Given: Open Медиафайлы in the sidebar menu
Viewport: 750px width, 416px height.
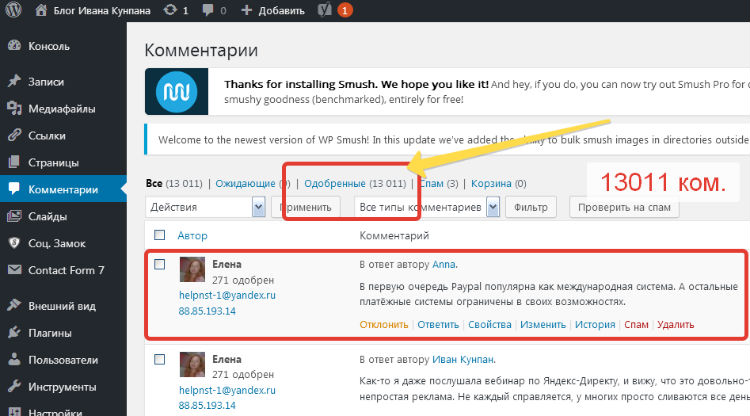Looking at the screenshot, I should (63, 109).
